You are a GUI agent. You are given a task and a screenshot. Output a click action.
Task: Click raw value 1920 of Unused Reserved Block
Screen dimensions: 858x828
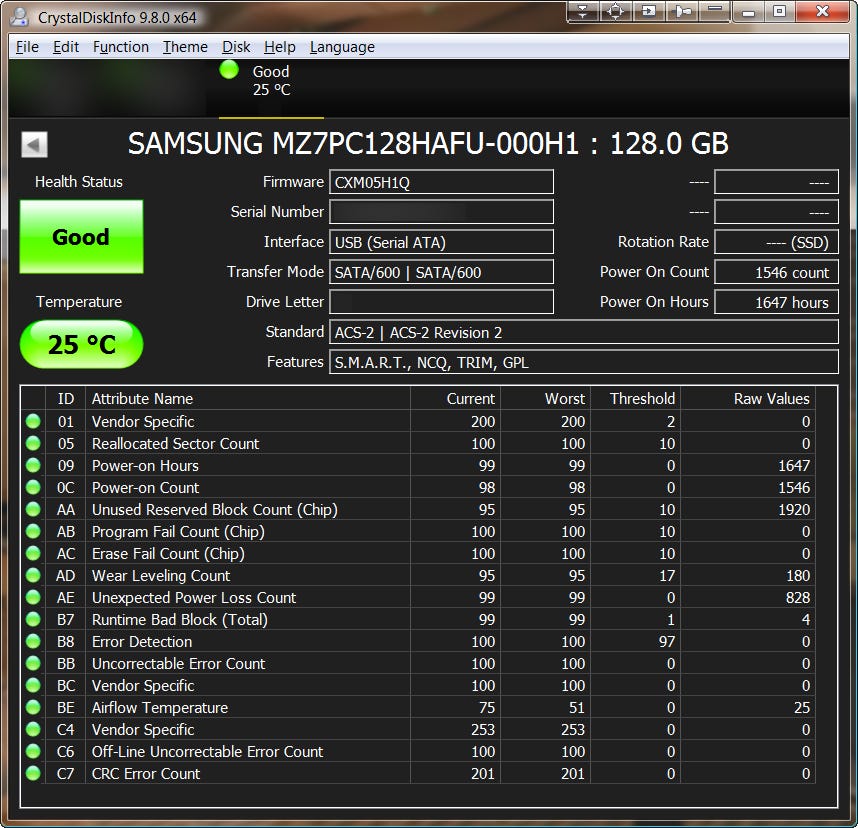[794, 509]
